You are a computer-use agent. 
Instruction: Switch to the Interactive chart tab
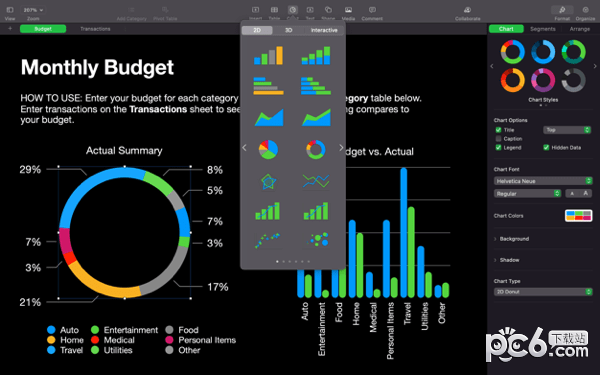coord(324,30)
